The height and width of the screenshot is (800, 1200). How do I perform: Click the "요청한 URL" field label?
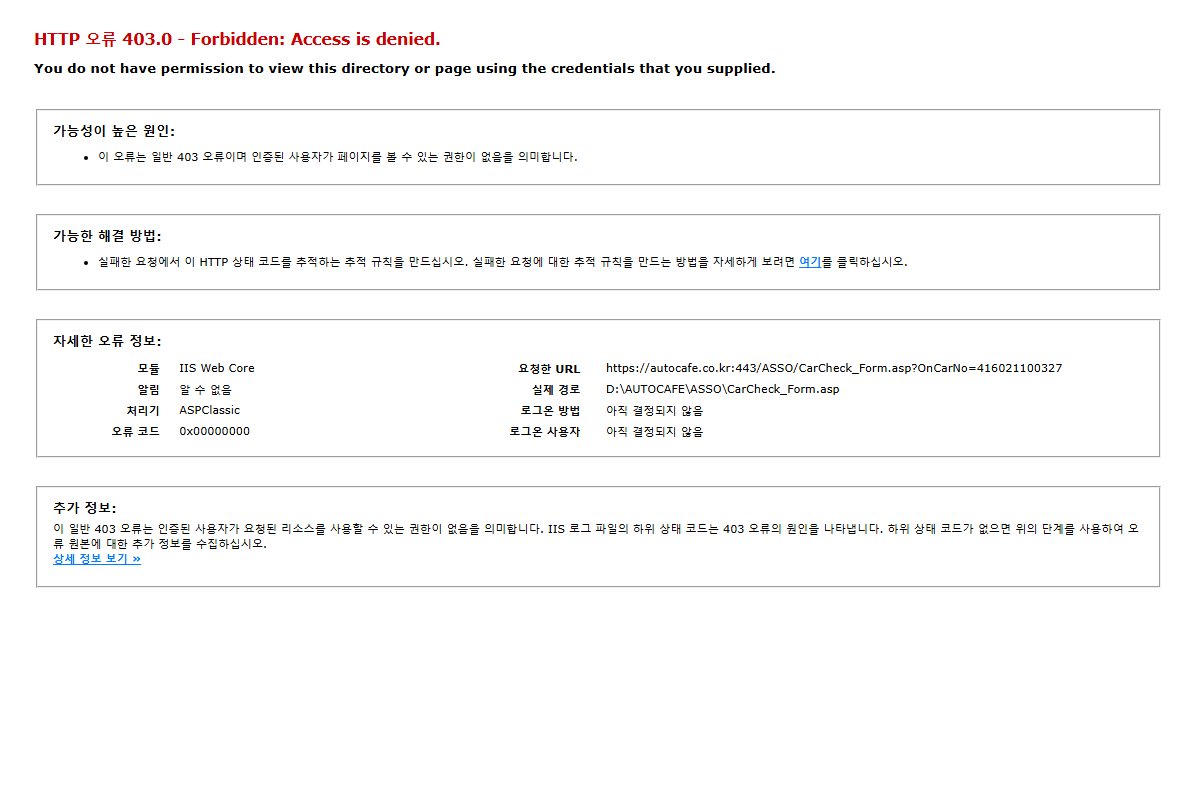click(x=548, y=369)
